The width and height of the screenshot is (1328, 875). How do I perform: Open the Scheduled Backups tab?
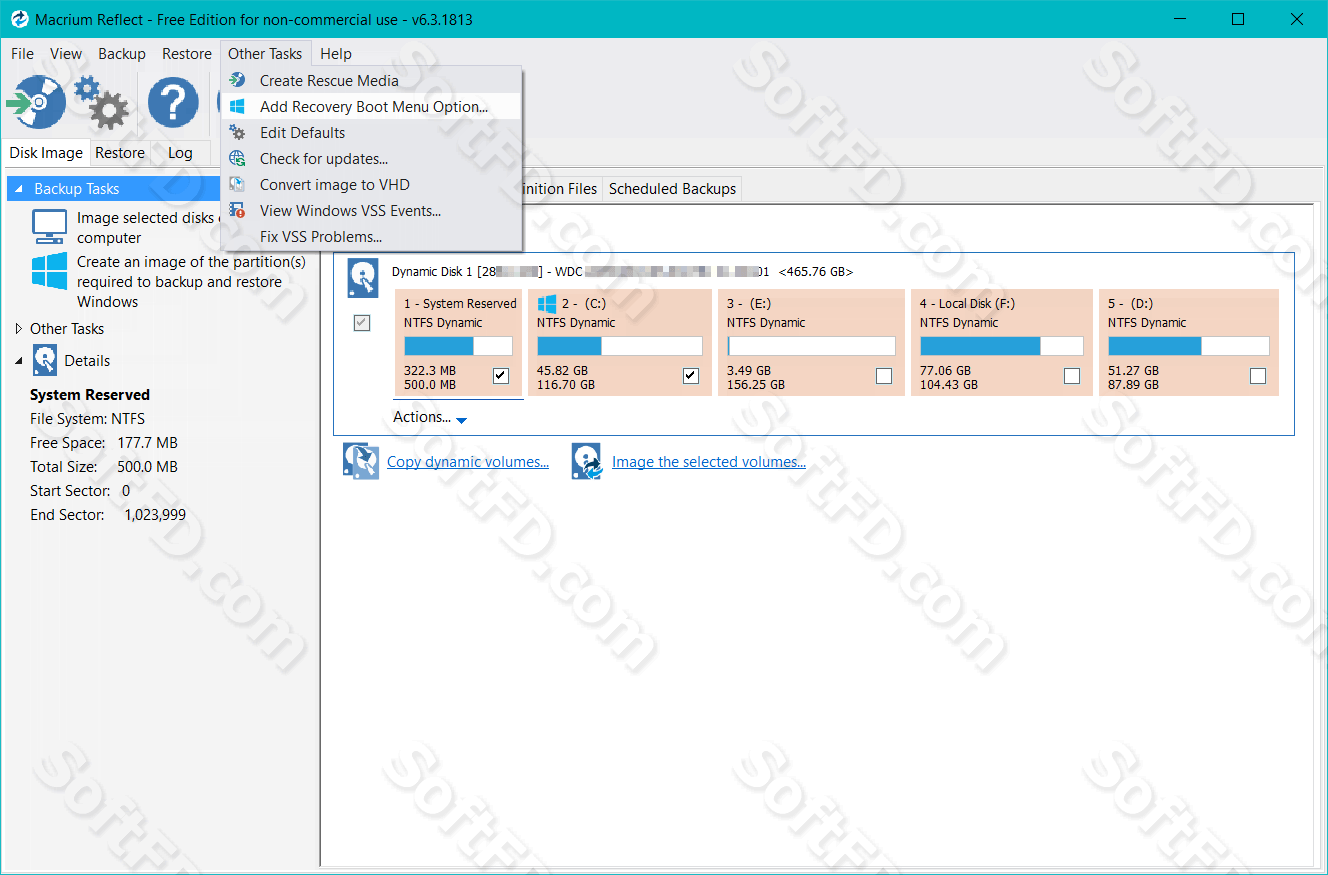pos(672,188)
